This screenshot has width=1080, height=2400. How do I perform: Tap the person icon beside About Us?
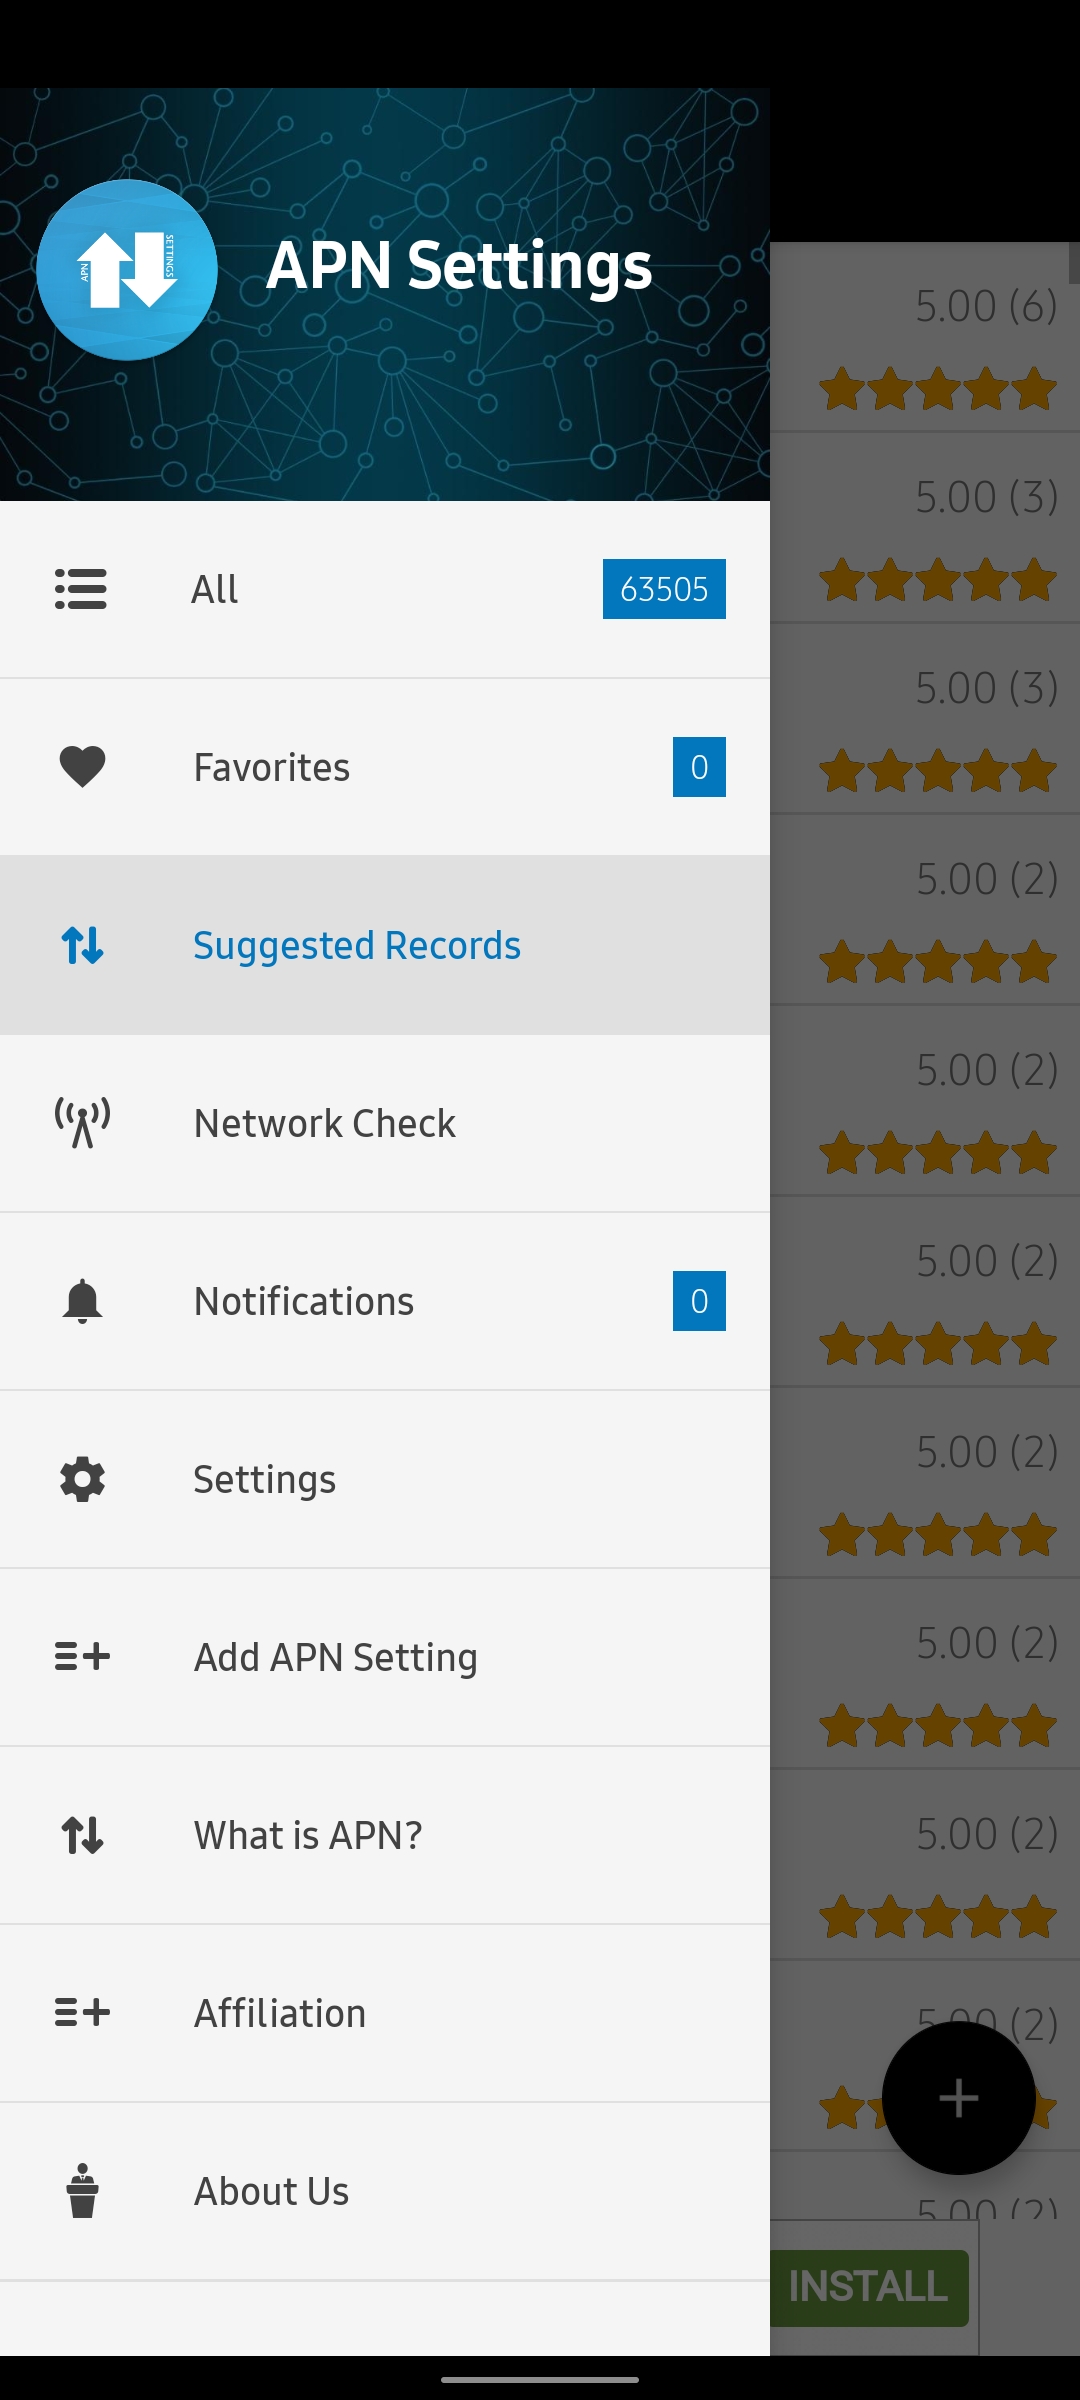pyautogui.click(x=82, y=2191)
